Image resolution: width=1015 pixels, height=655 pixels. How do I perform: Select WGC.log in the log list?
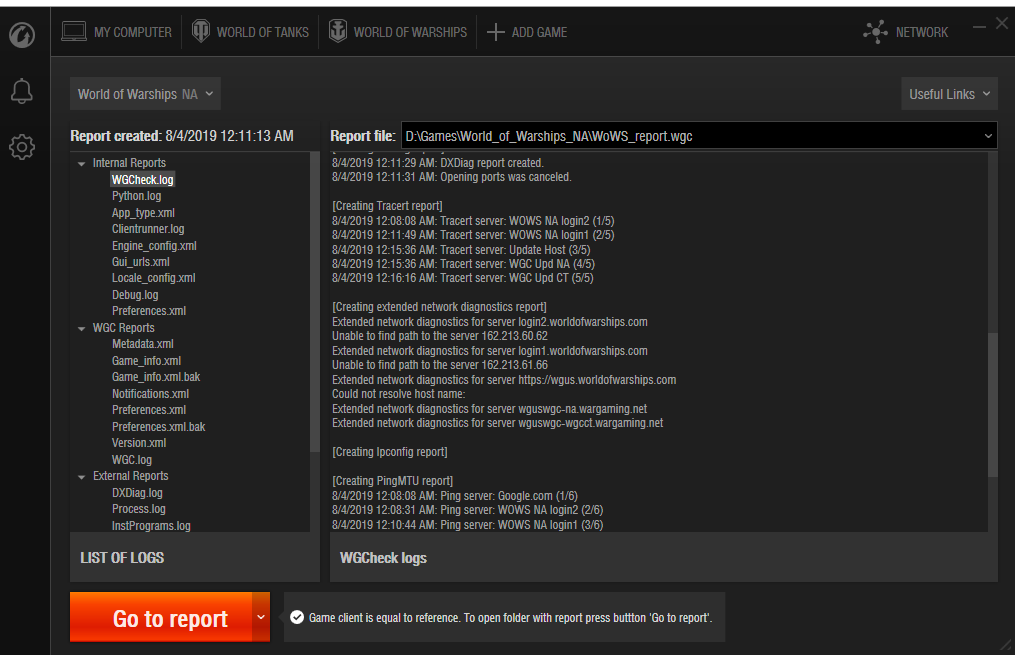132,460
